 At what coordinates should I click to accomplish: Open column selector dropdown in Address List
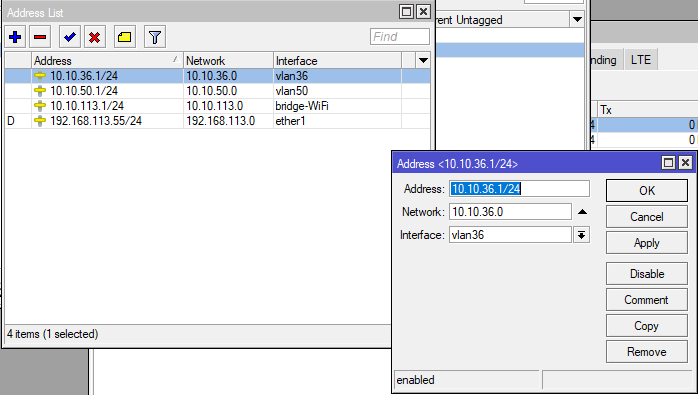423,61
